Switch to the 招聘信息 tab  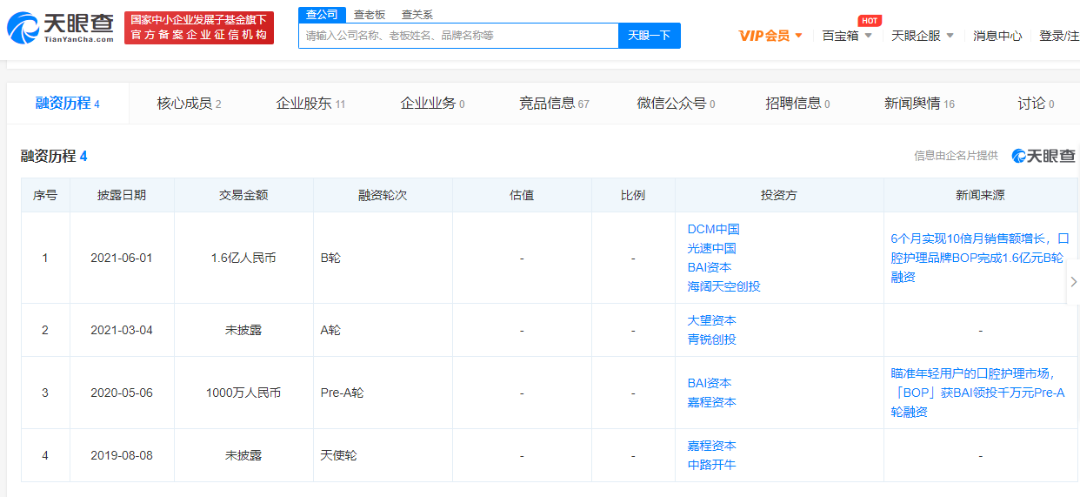point(797,103)
